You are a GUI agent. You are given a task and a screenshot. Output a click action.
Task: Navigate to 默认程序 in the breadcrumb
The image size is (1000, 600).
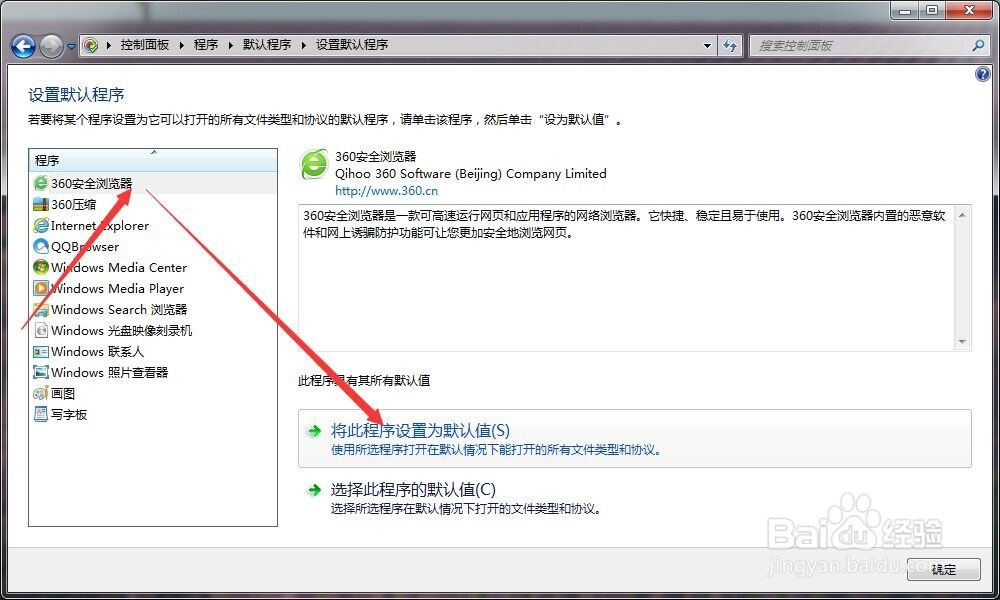257,45
